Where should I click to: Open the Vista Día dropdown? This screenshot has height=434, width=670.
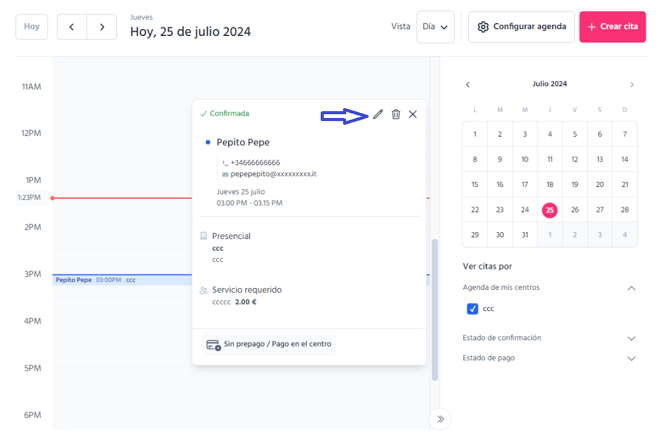click(x=436, y=27)
